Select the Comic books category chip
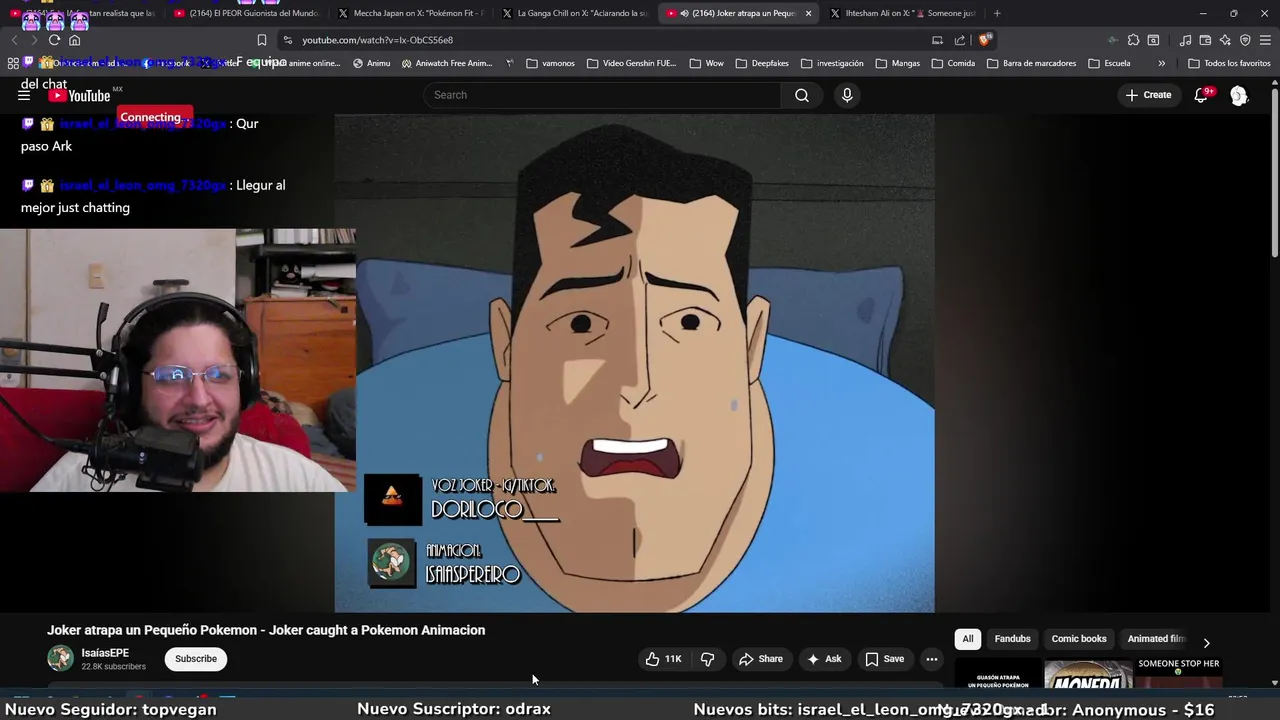Viewport: 1280px width, 720px height. pos(1079,639)
